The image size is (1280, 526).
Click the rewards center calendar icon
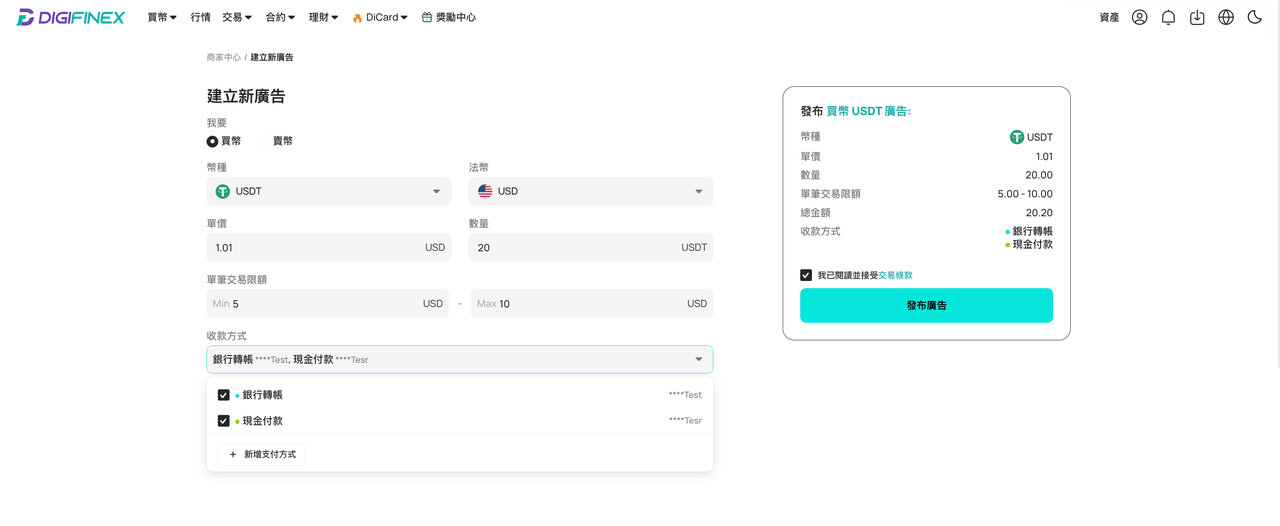427,17
